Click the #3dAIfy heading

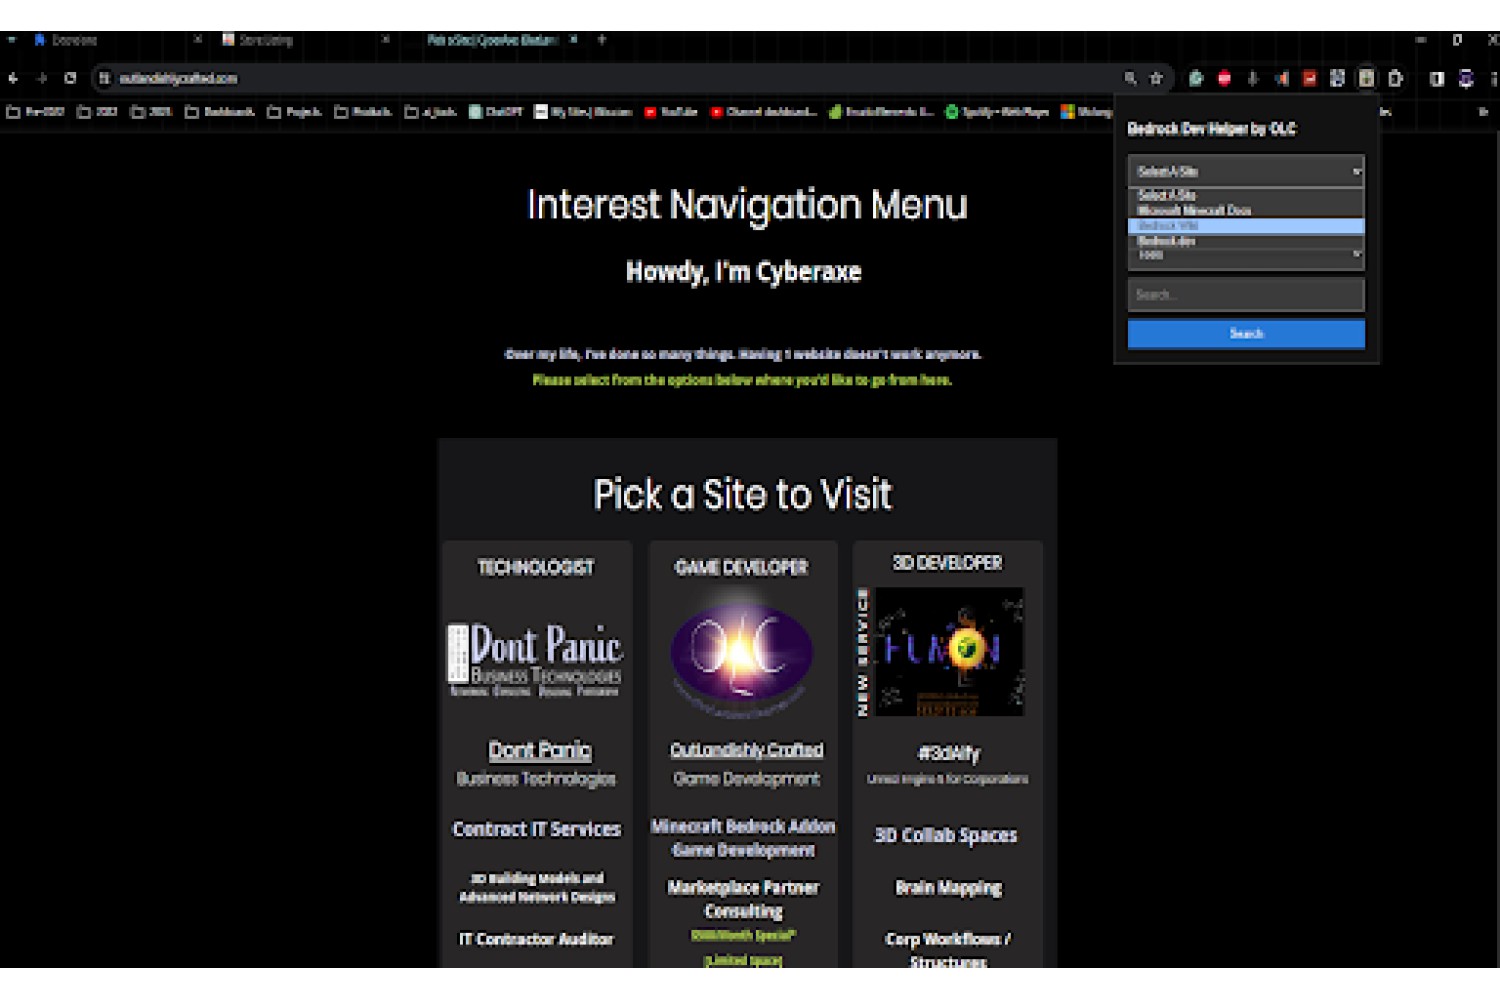click(x=949, y=753)
